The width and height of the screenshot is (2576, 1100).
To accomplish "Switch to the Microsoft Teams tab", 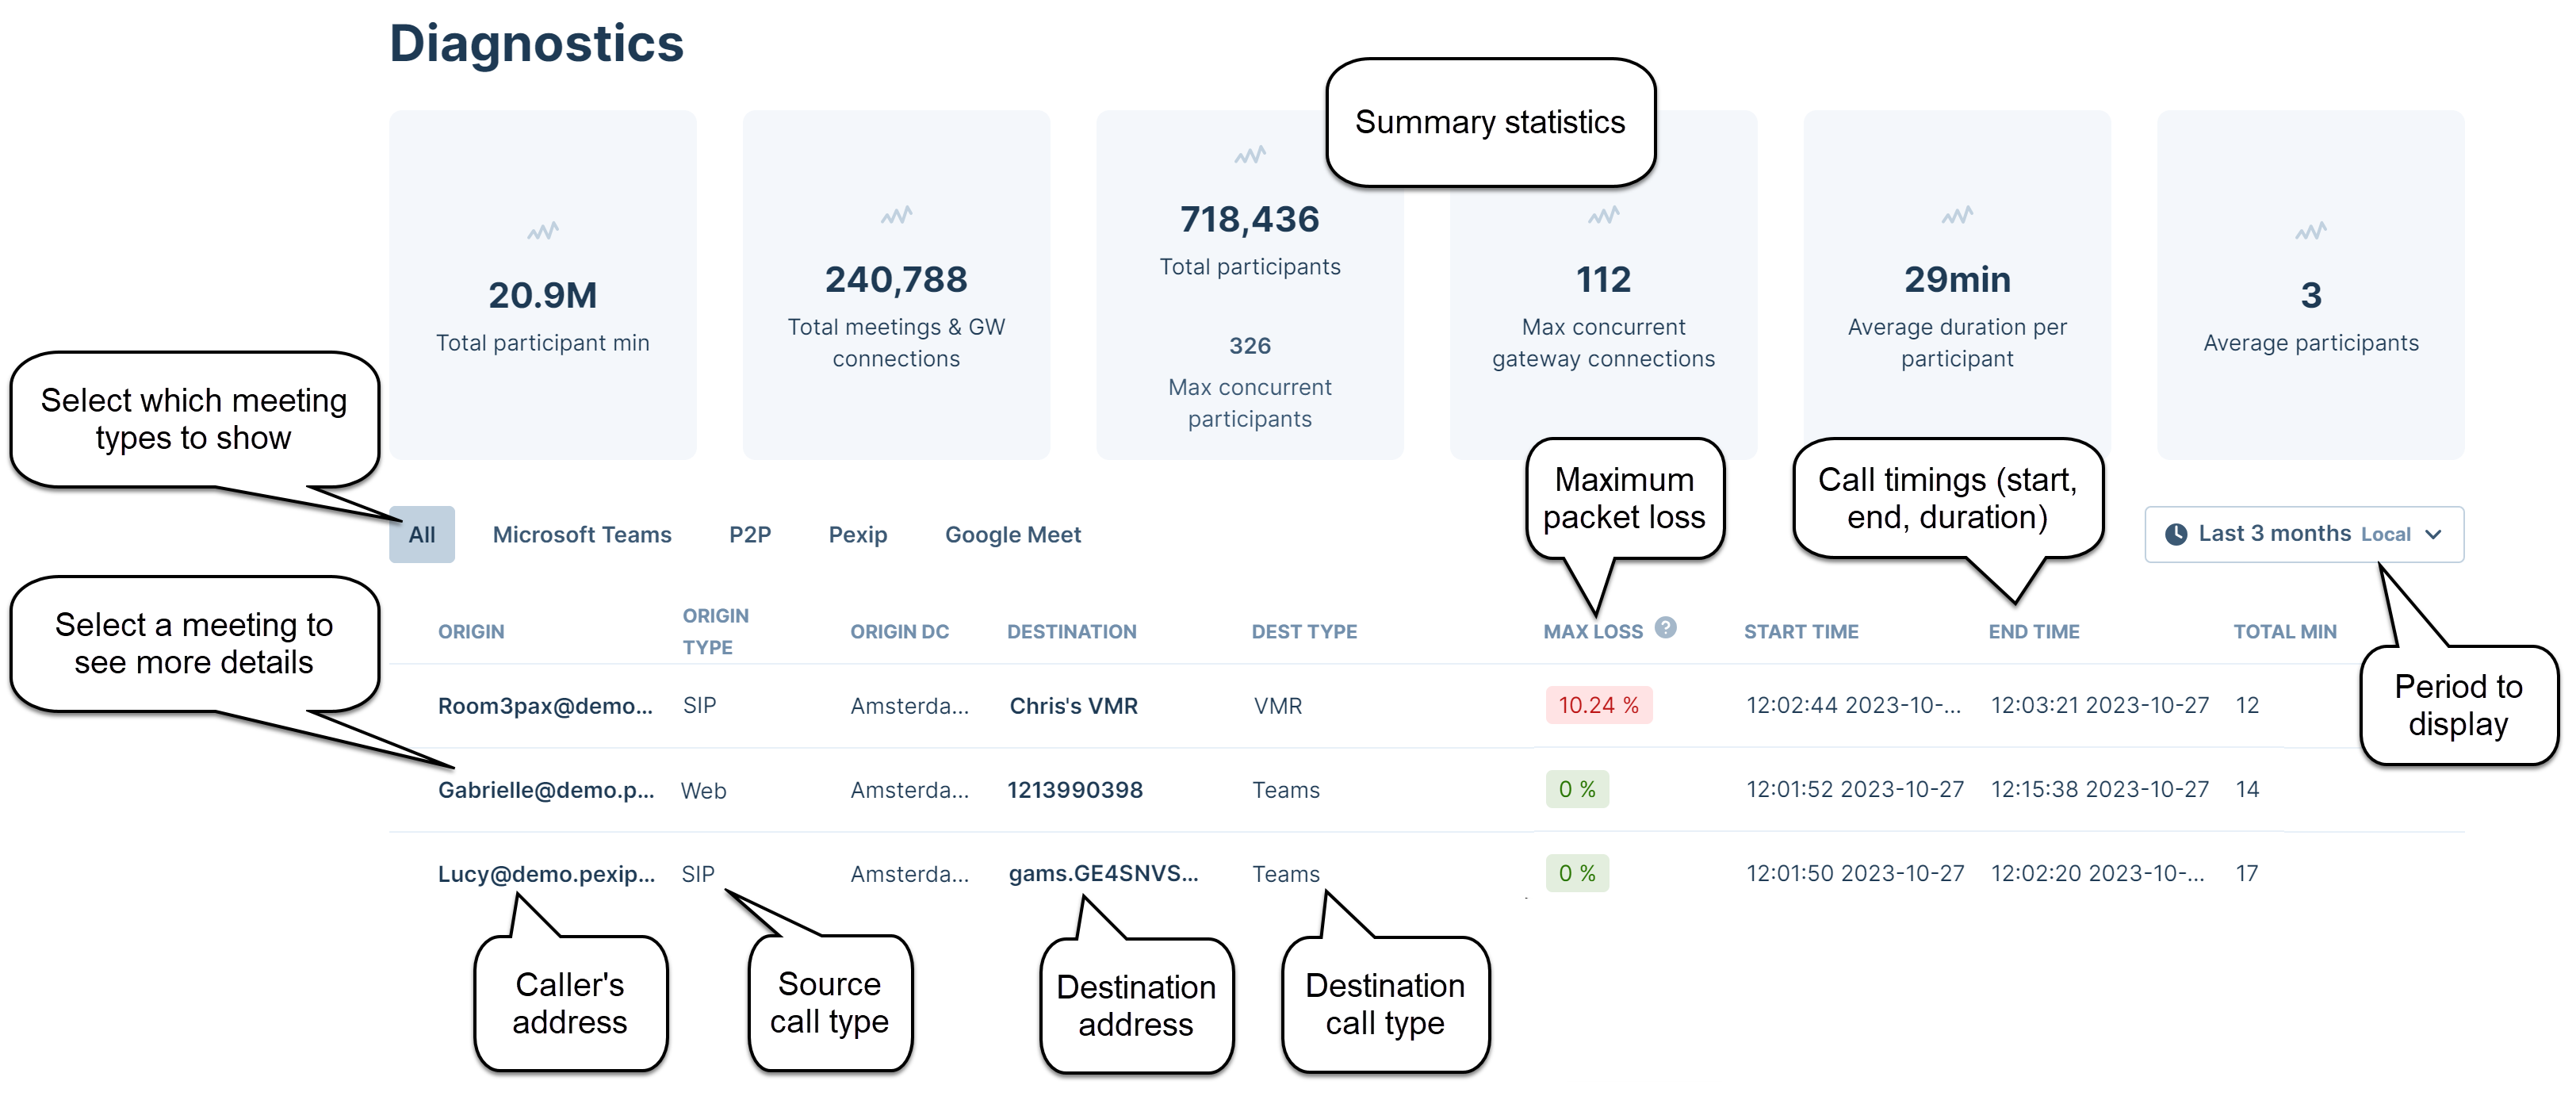I will tap(581, 535).
